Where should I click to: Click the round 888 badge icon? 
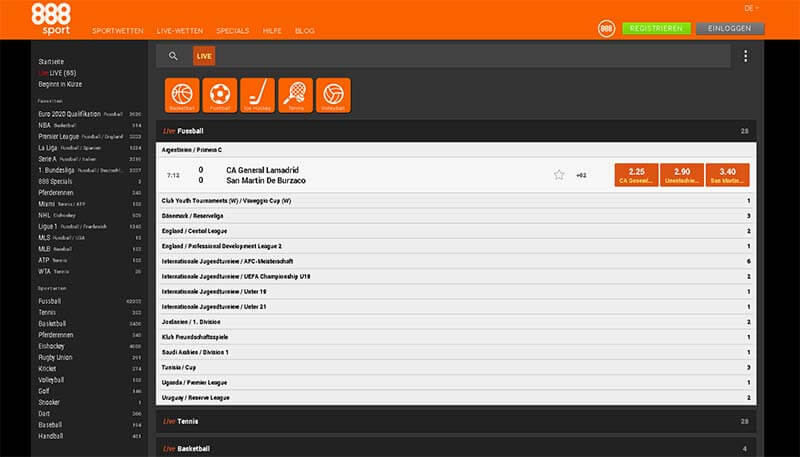(606, 29)
